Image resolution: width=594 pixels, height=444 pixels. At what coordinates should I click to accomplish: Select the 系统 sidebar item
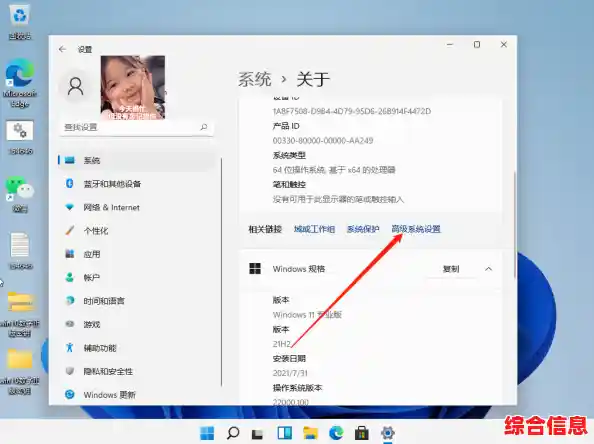(136, 160)
